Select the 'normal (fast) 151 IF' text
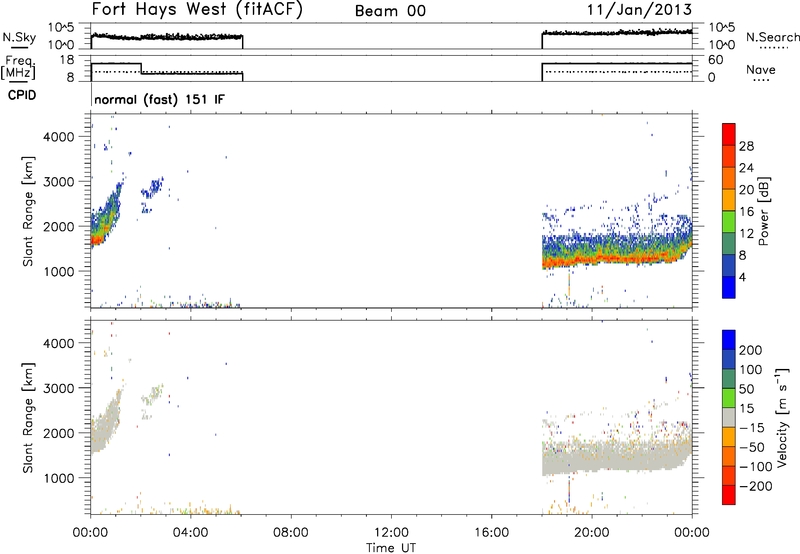Viewport: 800px width, 554px height. (159, 99)
